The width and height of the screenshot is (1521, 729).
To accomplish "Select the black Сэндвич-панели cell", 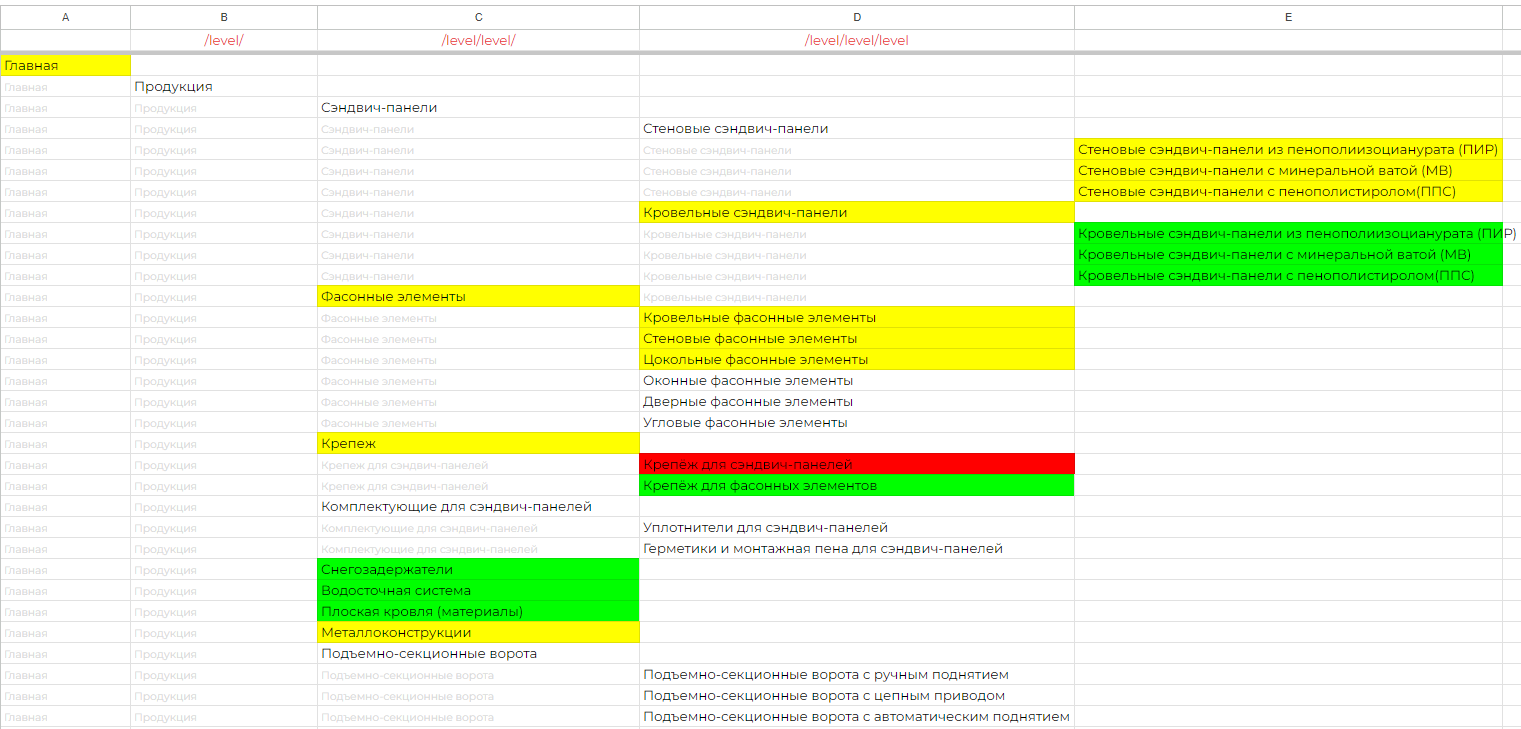I will 478,107.
